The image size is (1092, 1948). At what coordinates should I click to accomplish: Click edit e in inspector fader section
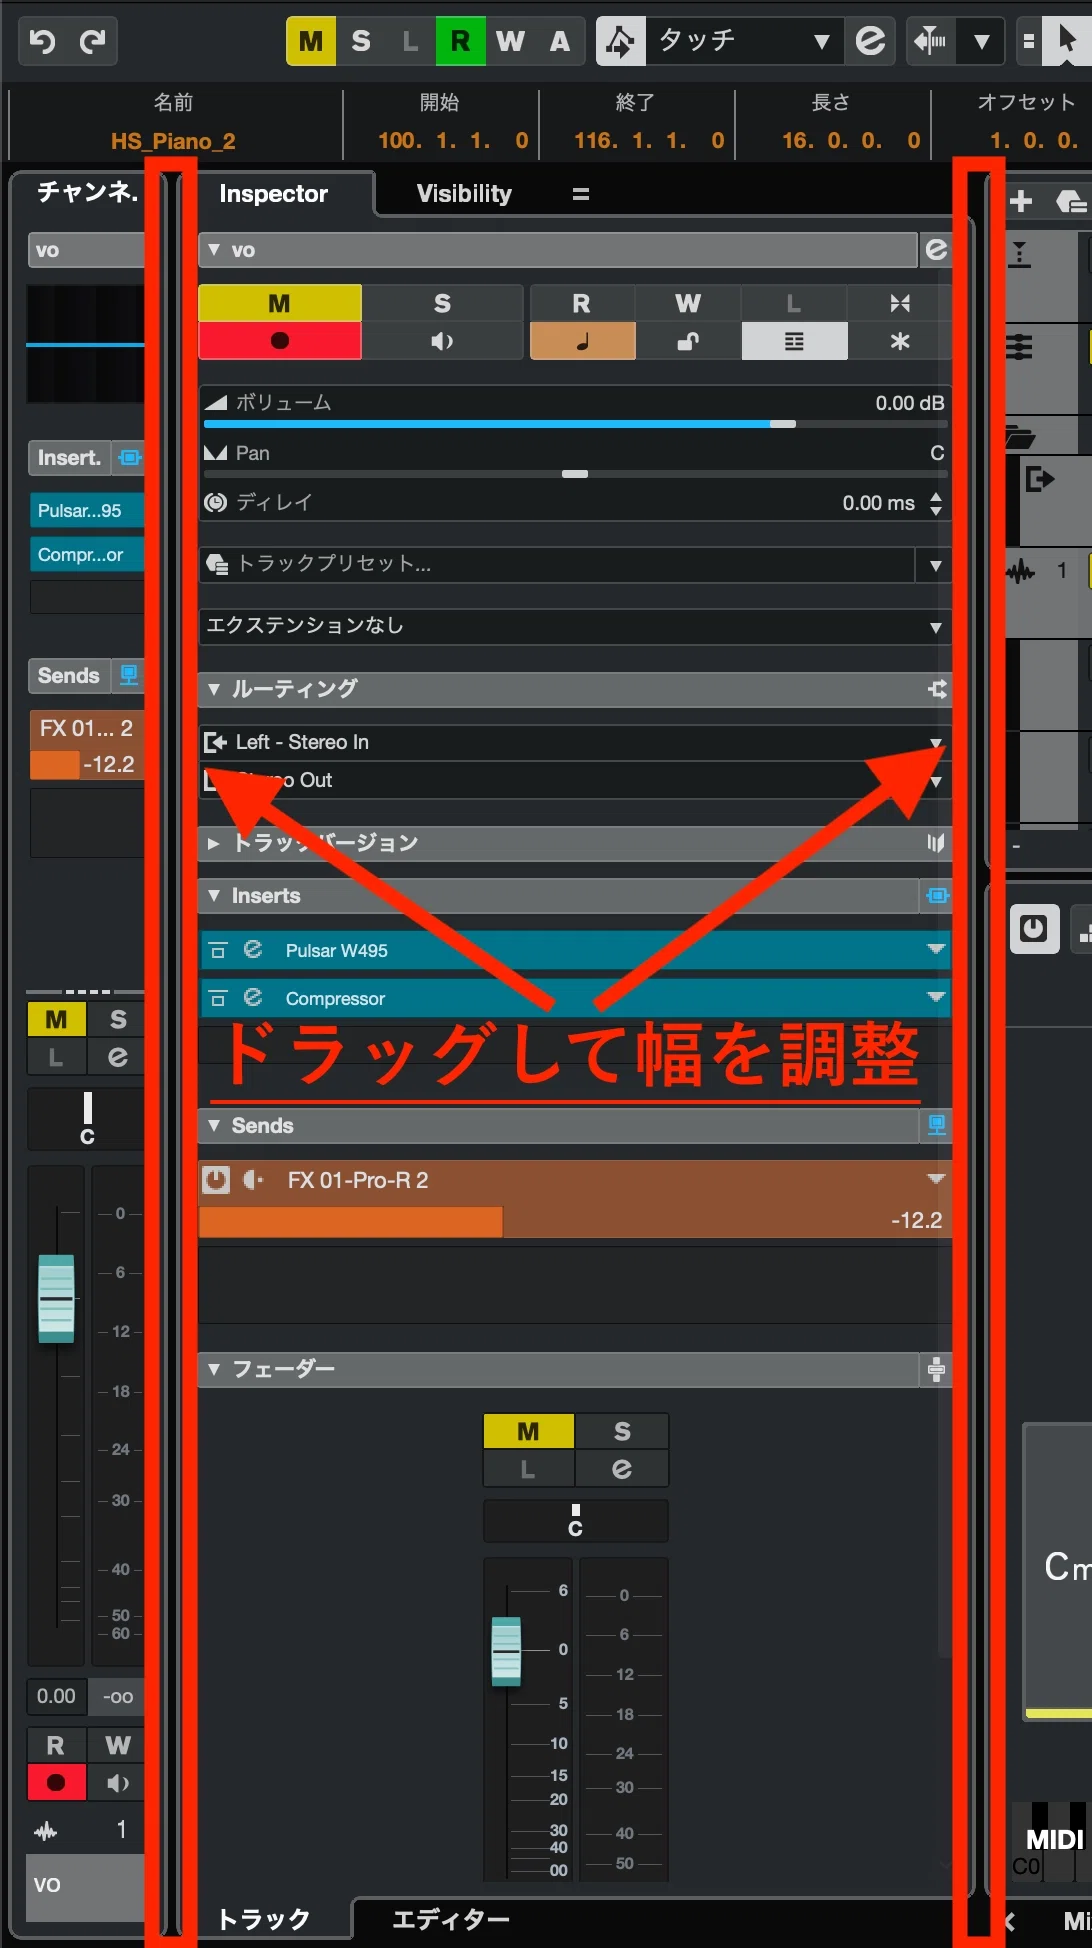pos(622,1468)
